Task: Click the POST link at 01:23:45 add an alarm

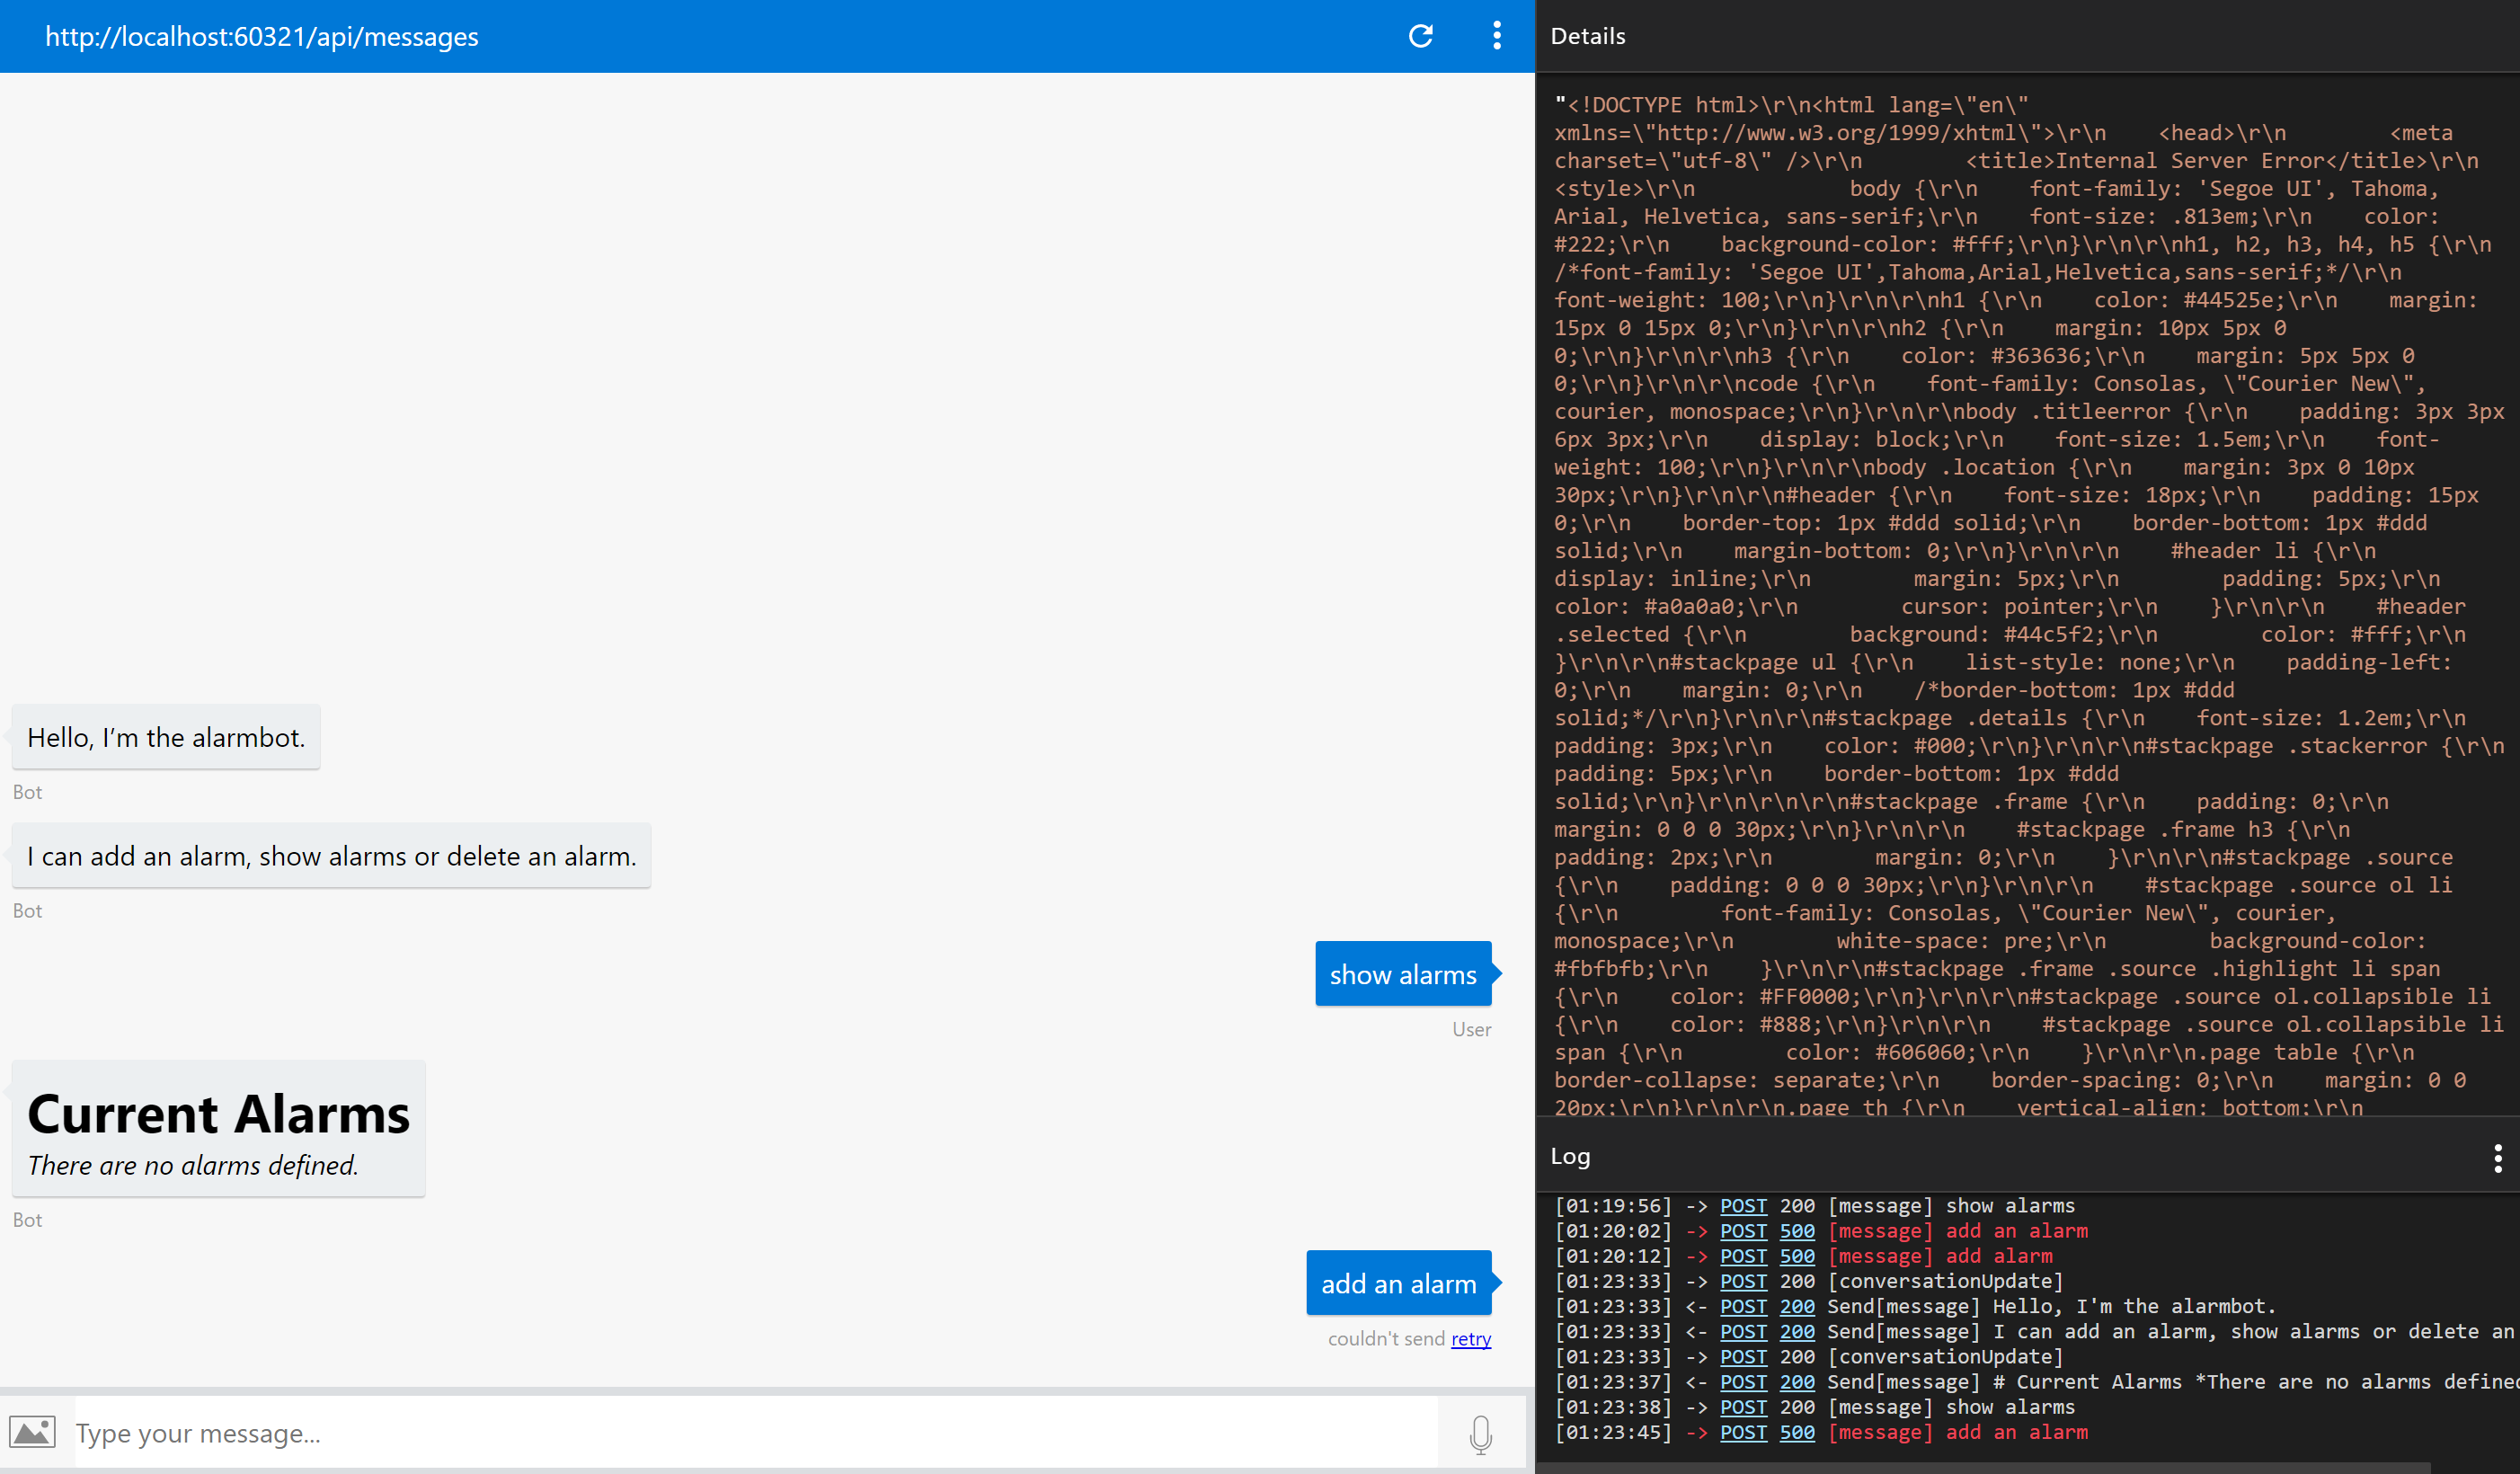Action: 1743,1432
